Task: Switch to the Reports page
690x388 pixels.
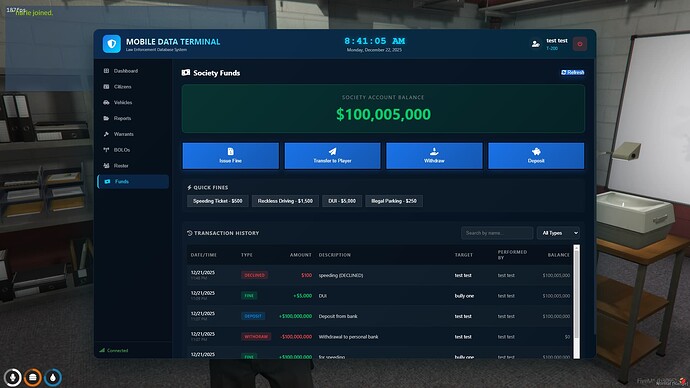Action: (x=133, y=118)
